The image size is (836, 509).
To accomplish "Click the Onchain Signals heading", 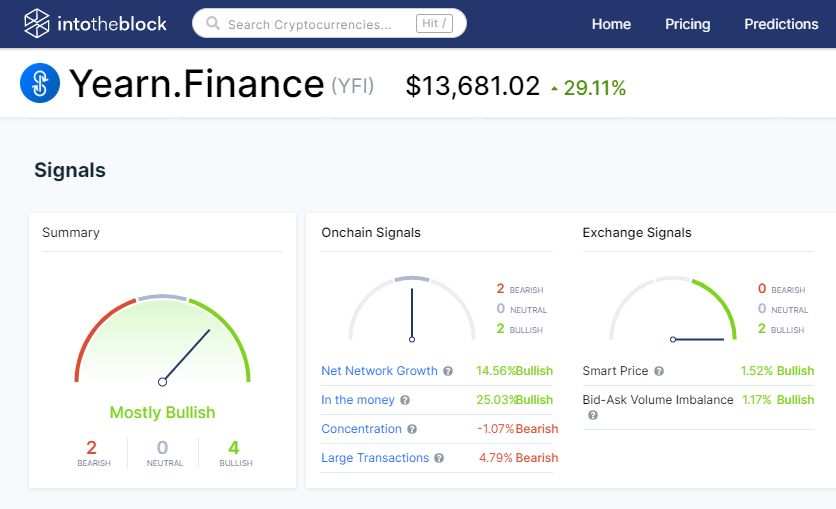I will coord(371,232).
